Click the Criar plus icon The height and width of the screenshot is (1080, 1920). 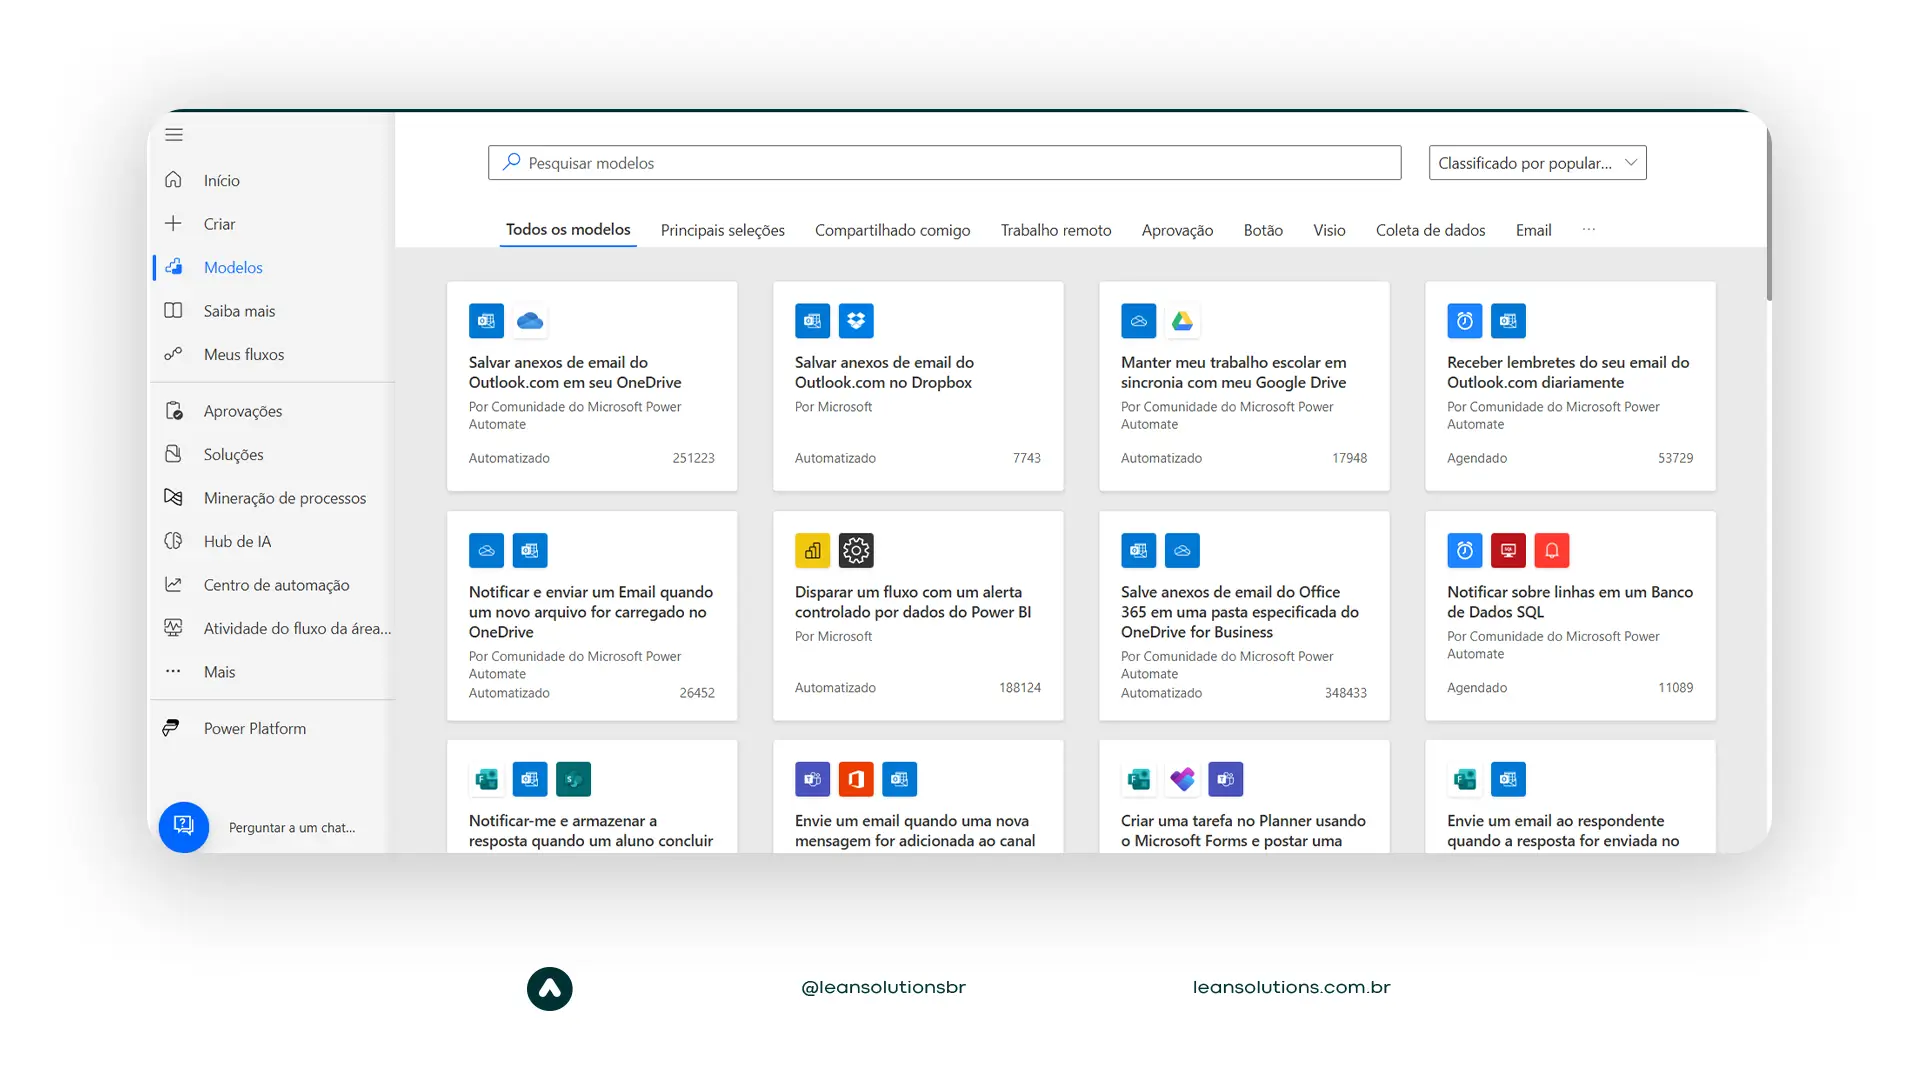click(x=173, y=223)
